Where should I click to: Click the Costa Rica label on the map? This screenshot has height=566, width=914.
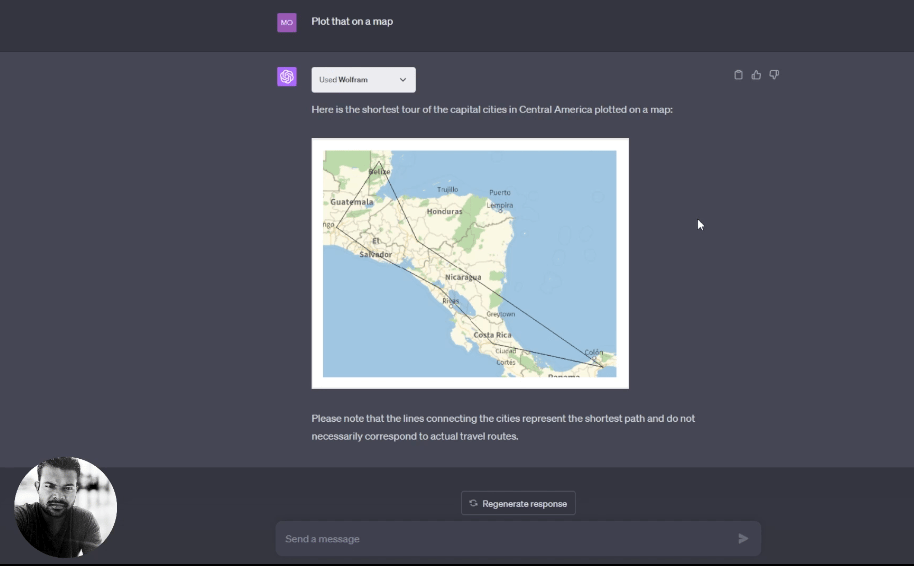(493, 335)
